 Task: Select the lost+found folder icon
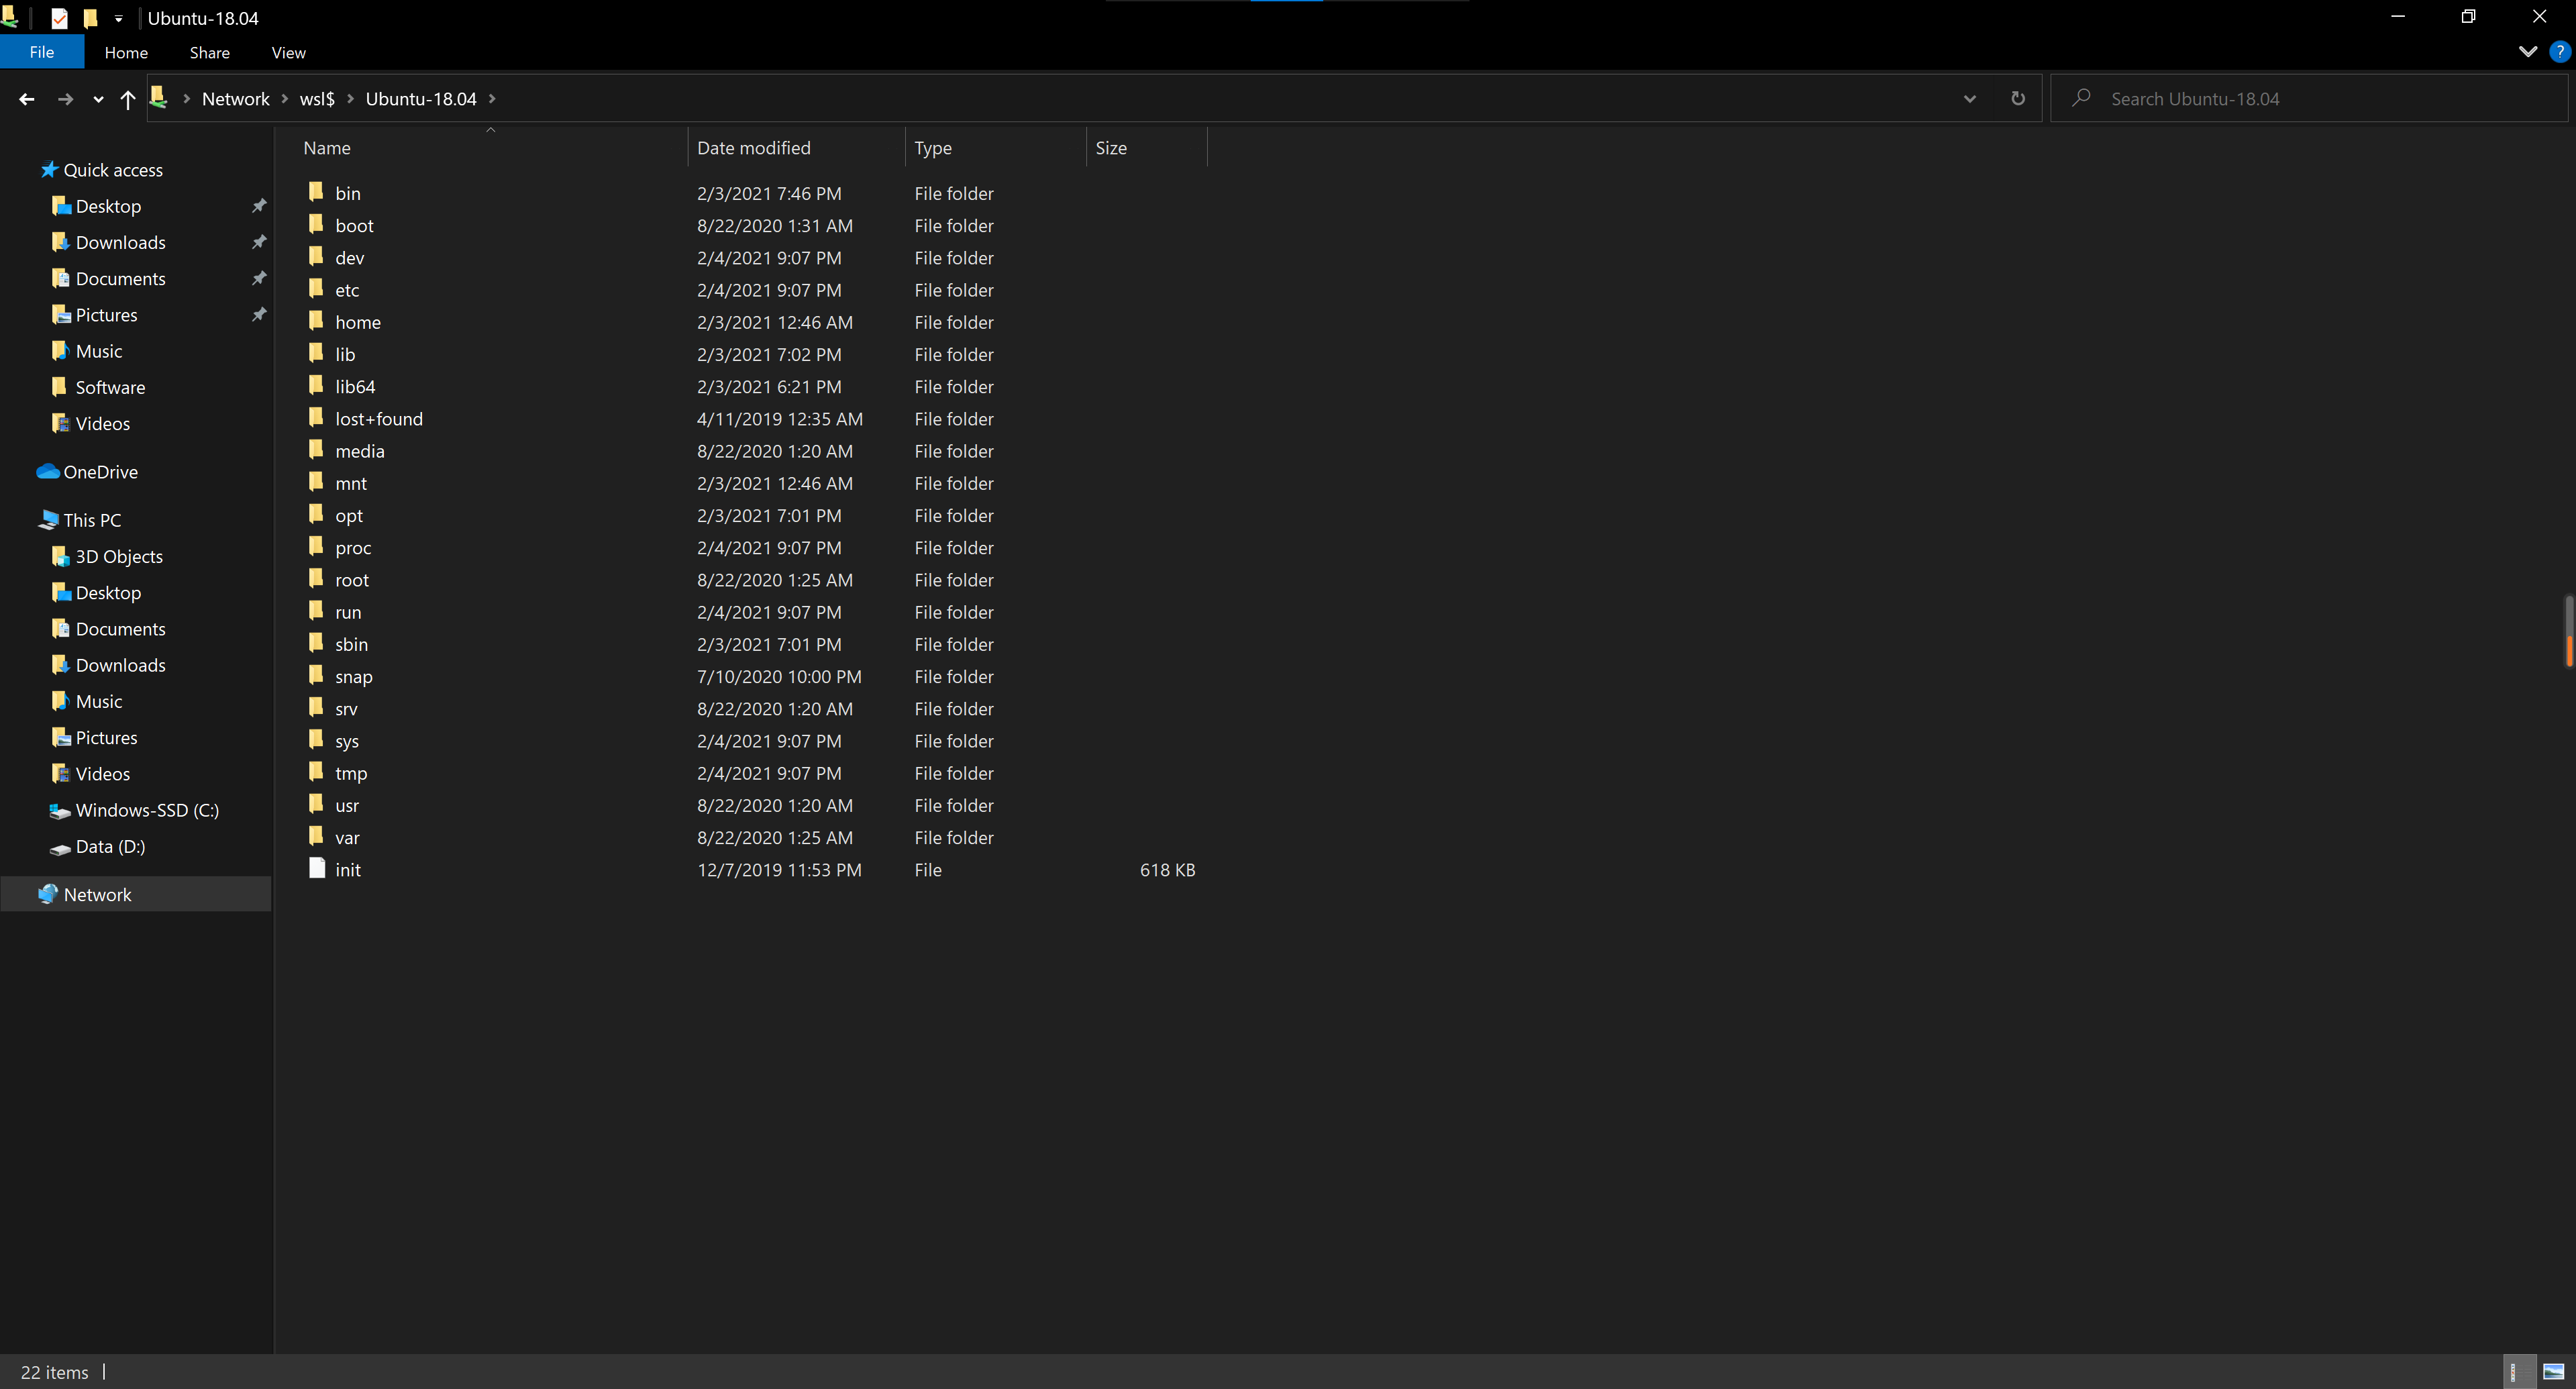pyautogui.click(x=316, y=417)
